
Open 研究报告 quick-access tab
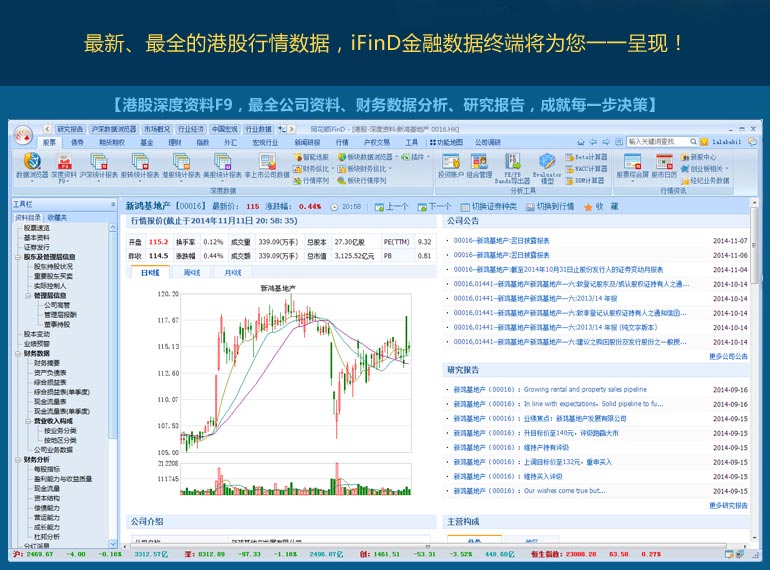70,129
